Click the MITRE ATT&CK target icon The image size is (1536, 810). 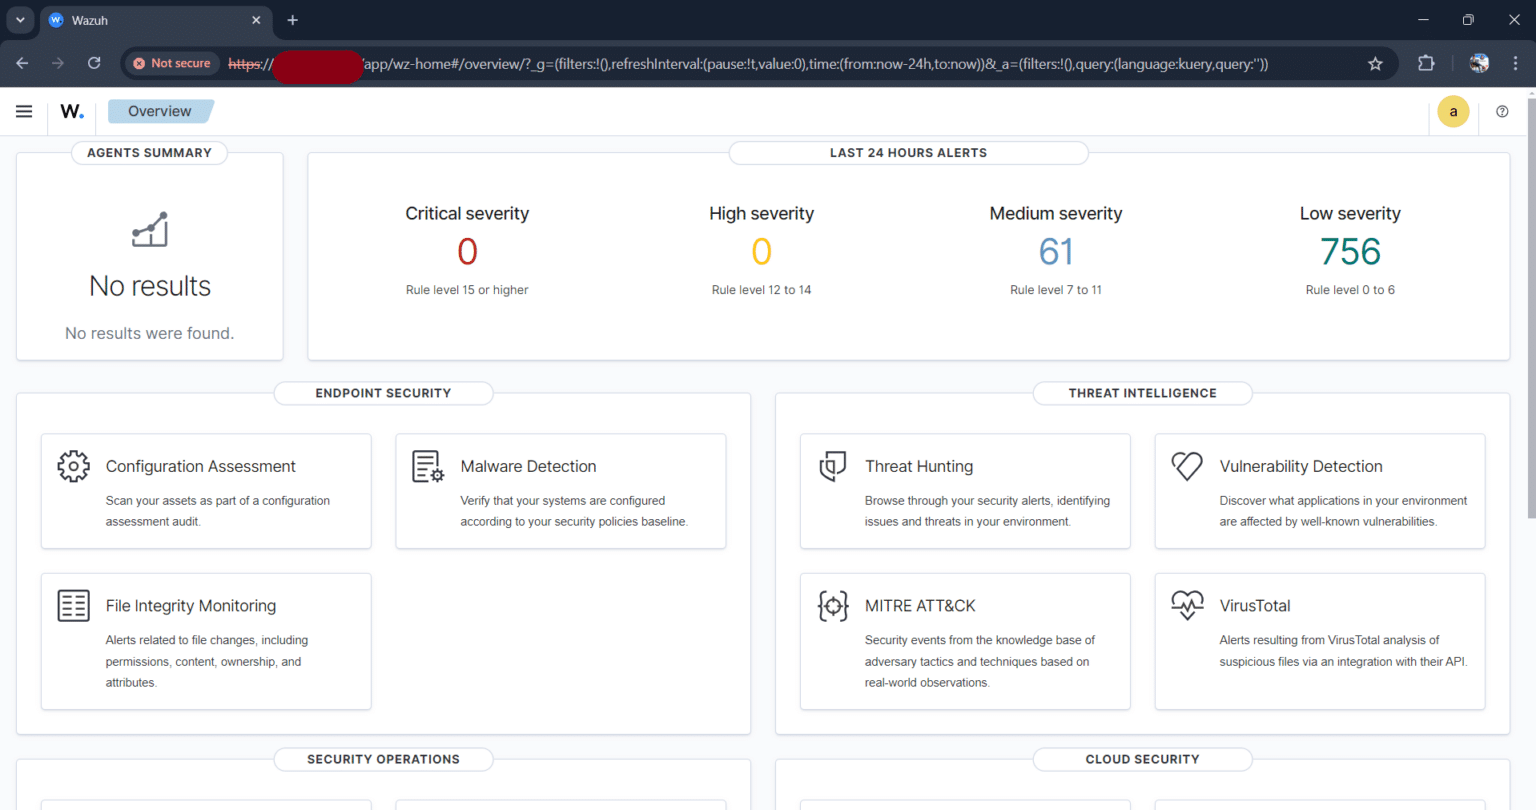pos(832,605)
